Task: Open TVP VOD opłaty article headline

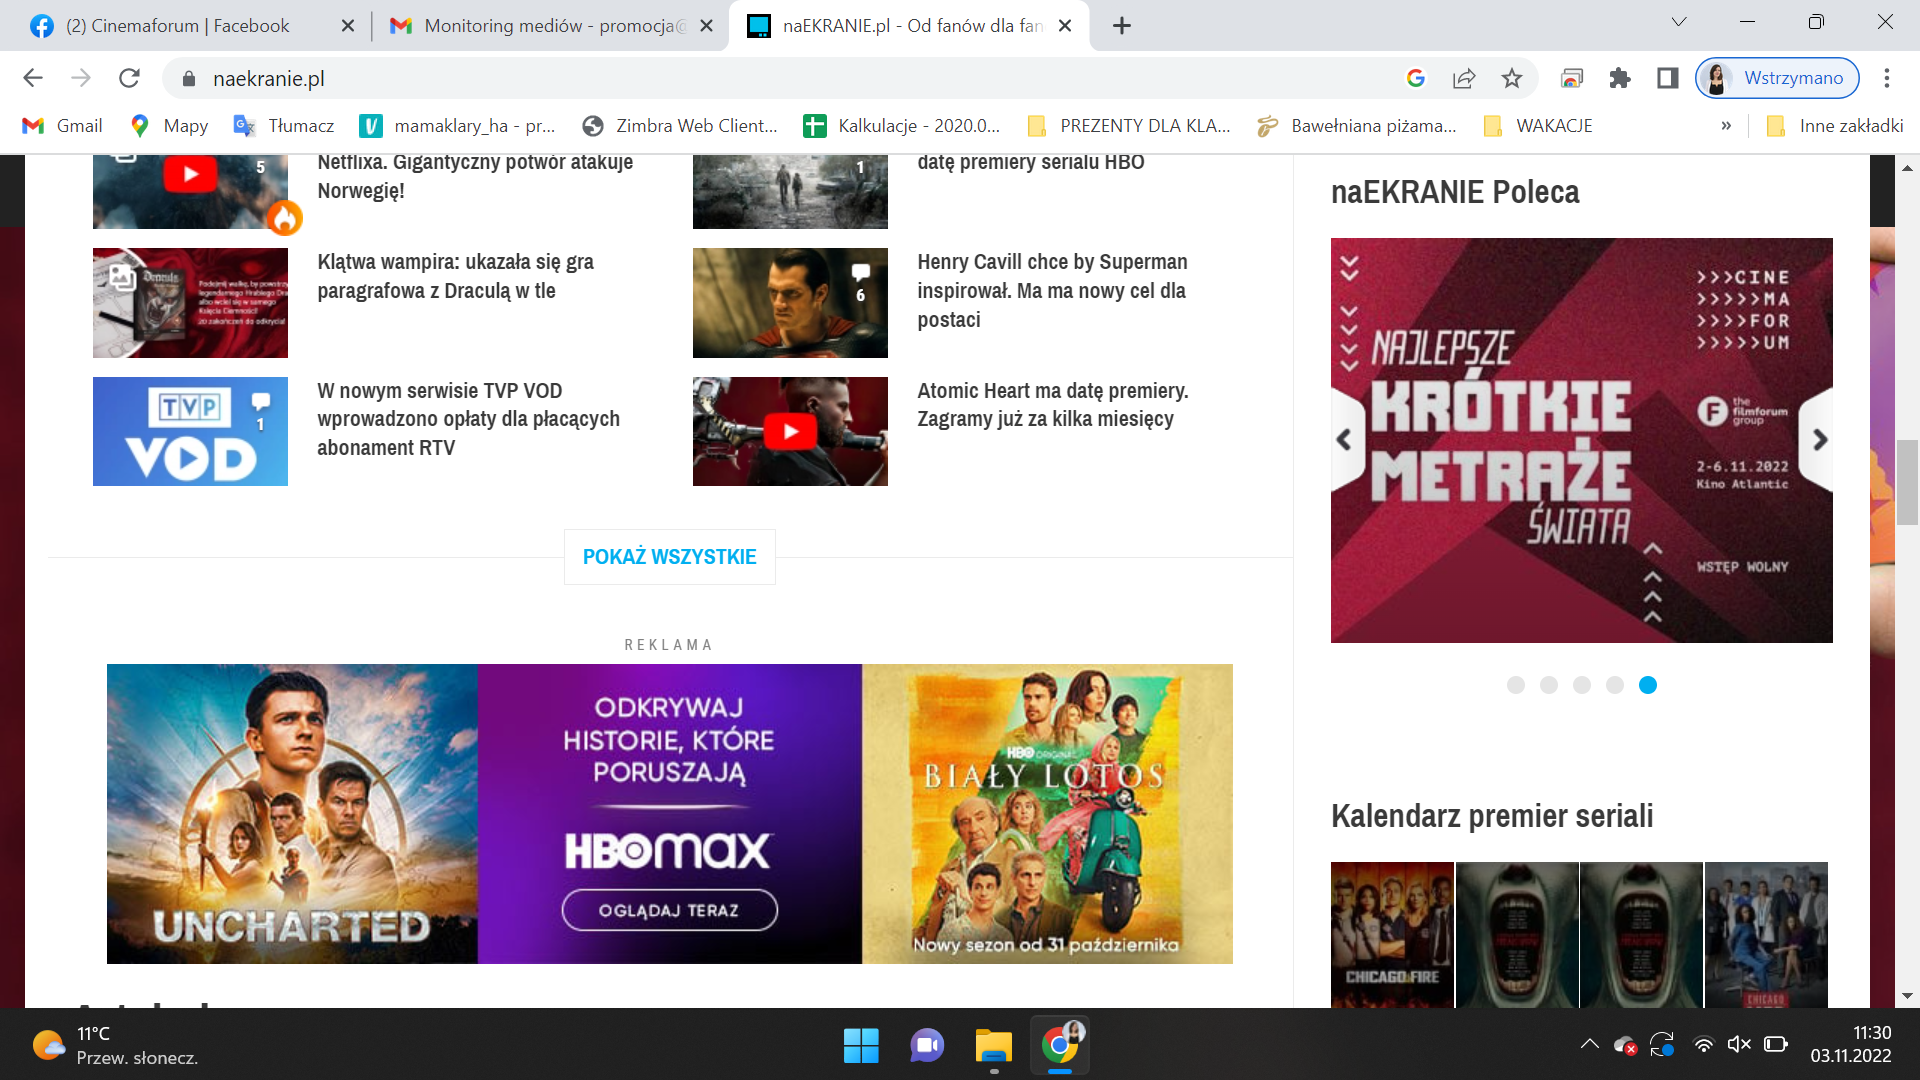Action: click(x=468, y=419)
